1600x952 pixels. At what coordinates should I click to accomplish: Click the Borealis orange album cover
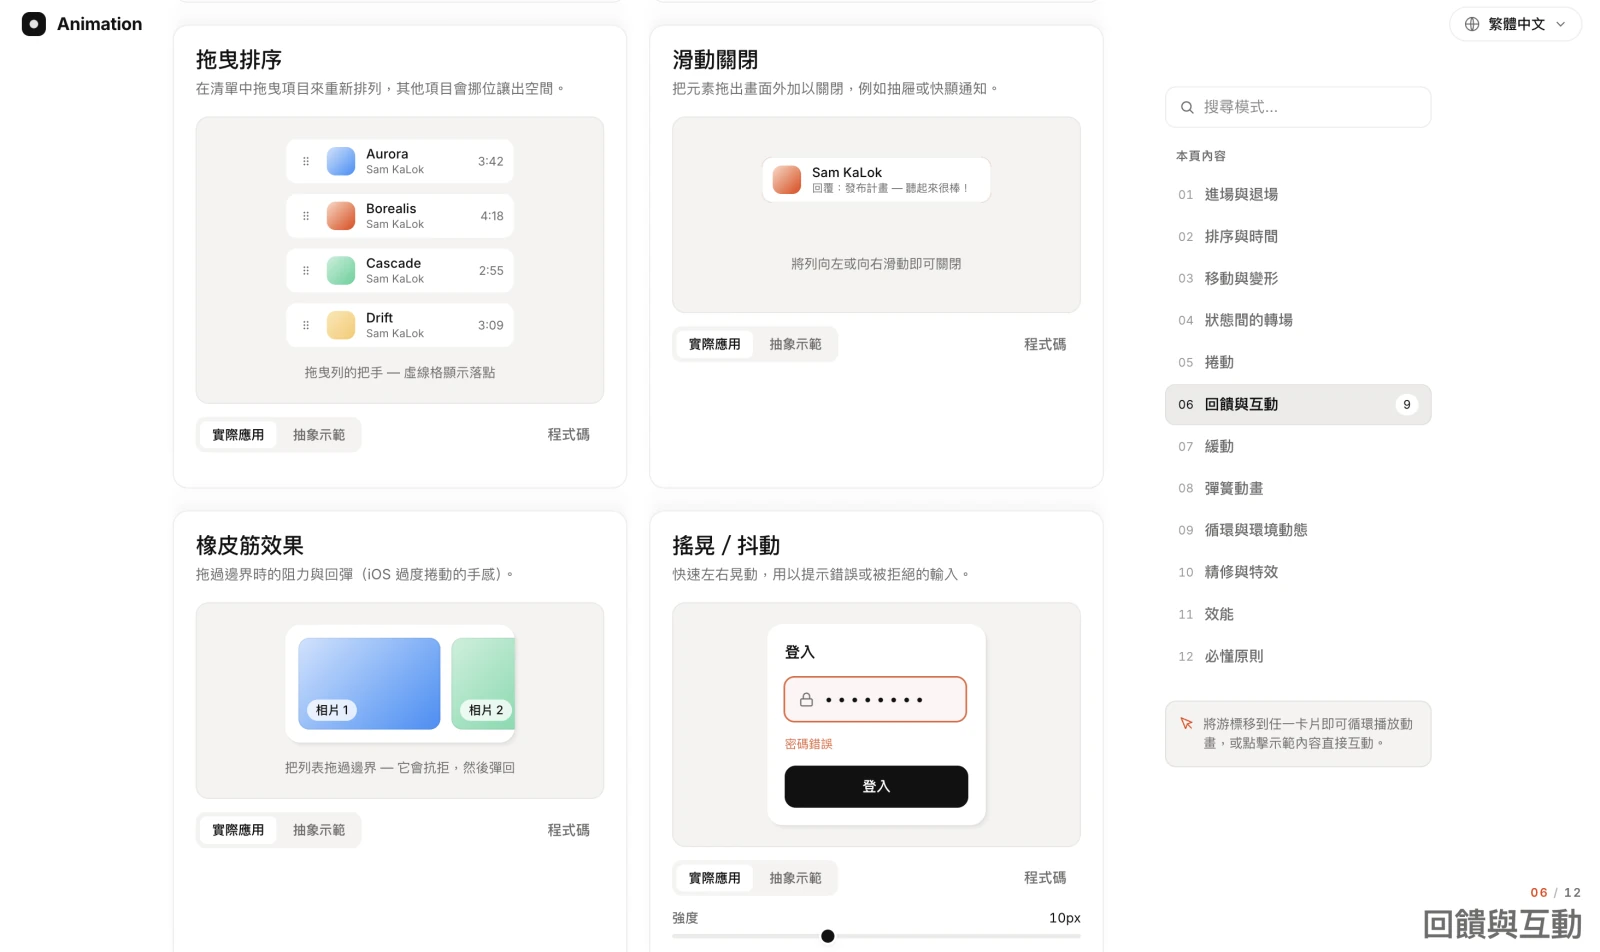click(x=341, y=216)
